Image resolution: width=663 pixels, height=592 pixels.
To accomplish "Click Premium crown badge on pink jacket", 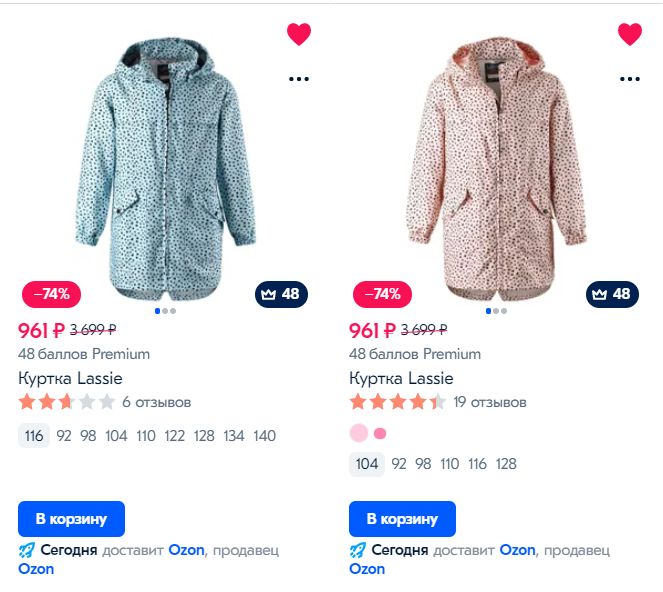I will 612,294.
